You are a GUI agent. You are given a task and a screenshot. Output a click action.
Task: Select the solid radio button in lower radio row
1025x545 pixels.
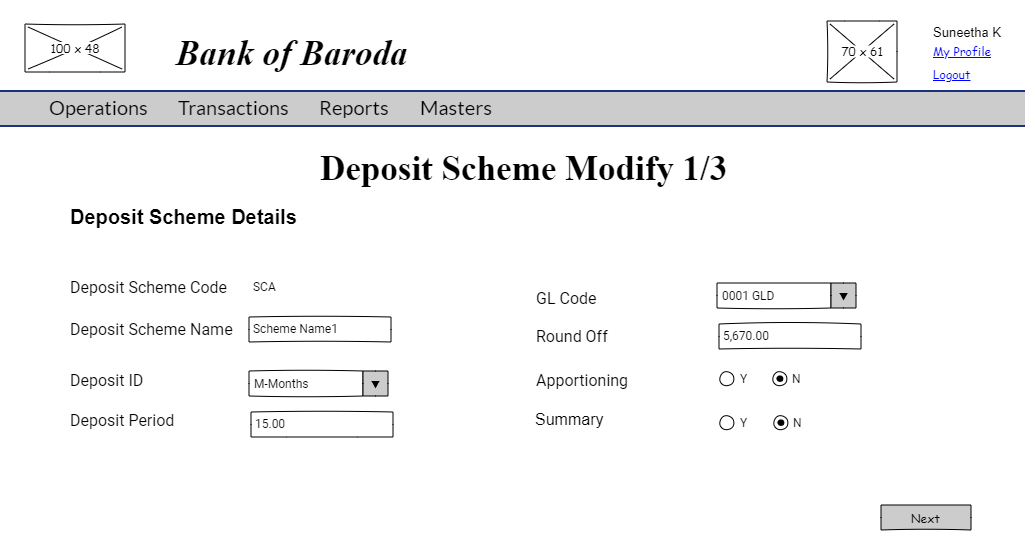coord(727,423)
